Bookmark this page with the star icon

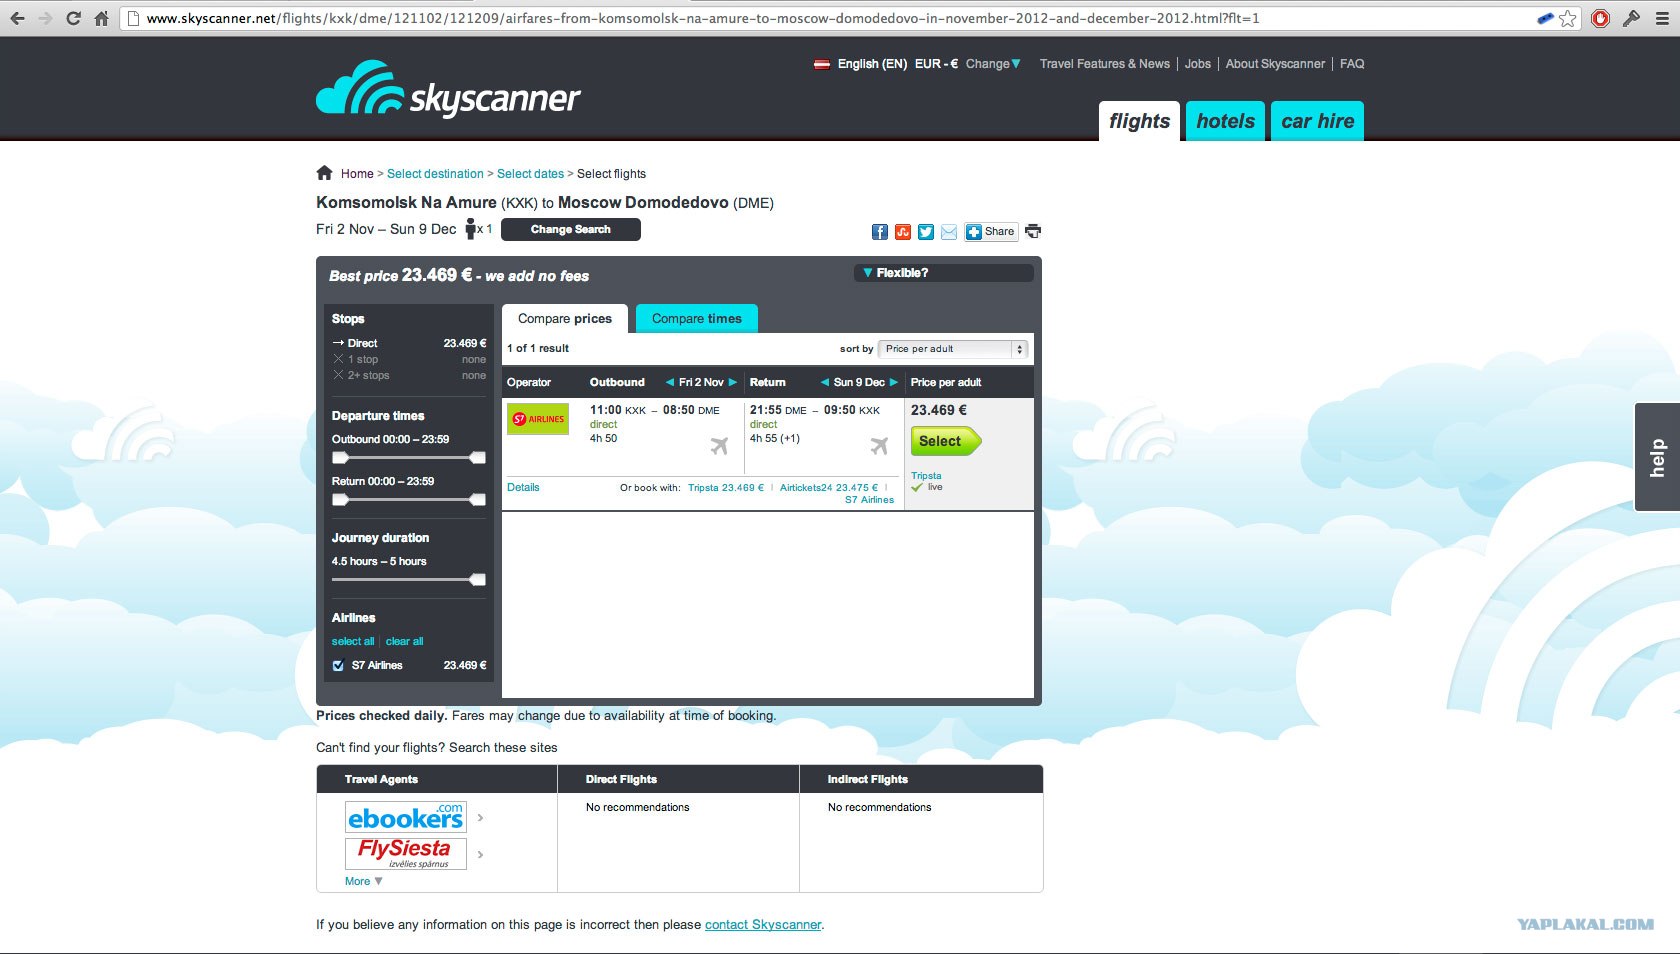[x=1567, y=18]
